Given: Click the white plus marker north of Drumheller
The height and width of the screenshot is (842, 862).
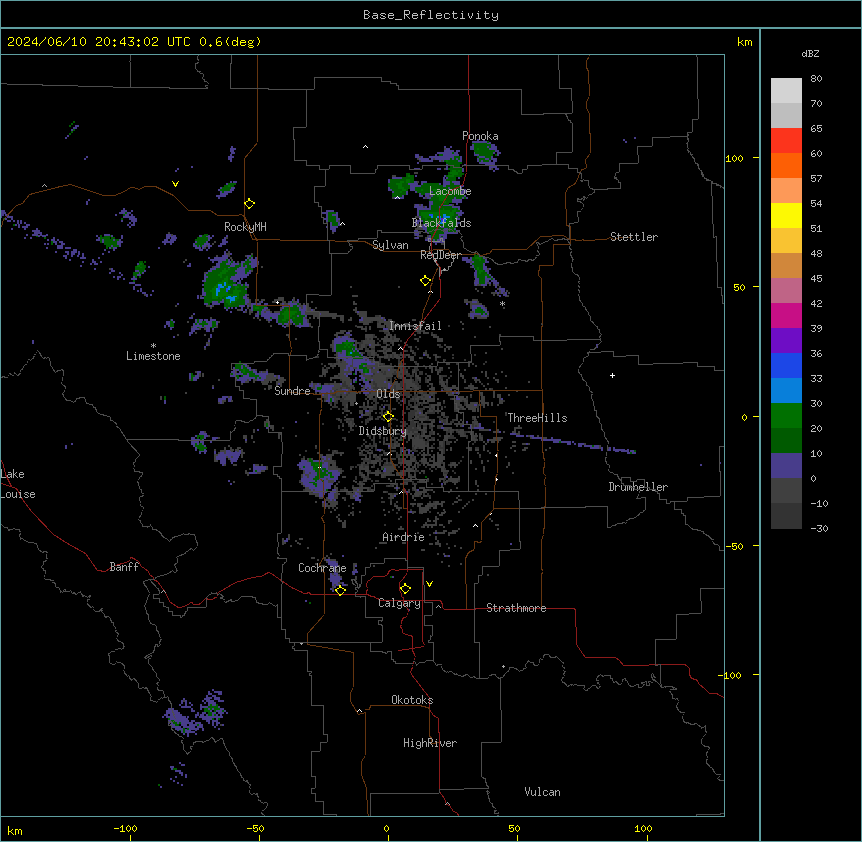Looking at the screenshot, I should [x=612, y=375].
